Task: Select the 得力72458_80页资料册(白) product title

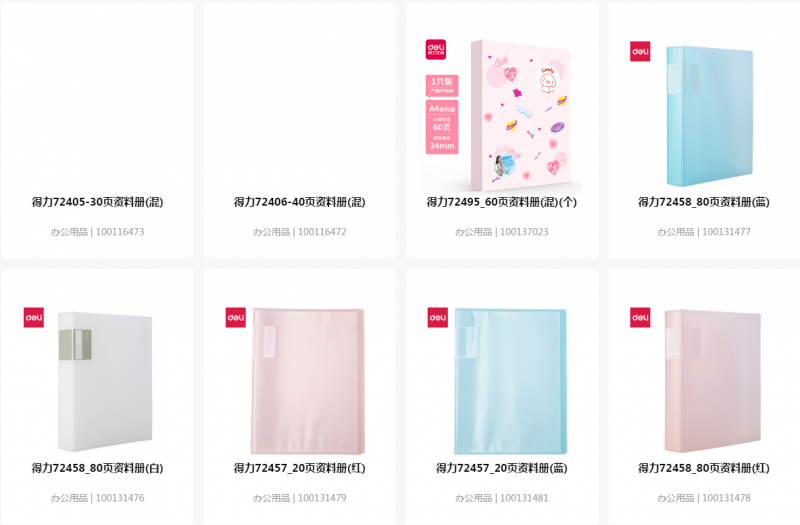Action: [97, 468]
